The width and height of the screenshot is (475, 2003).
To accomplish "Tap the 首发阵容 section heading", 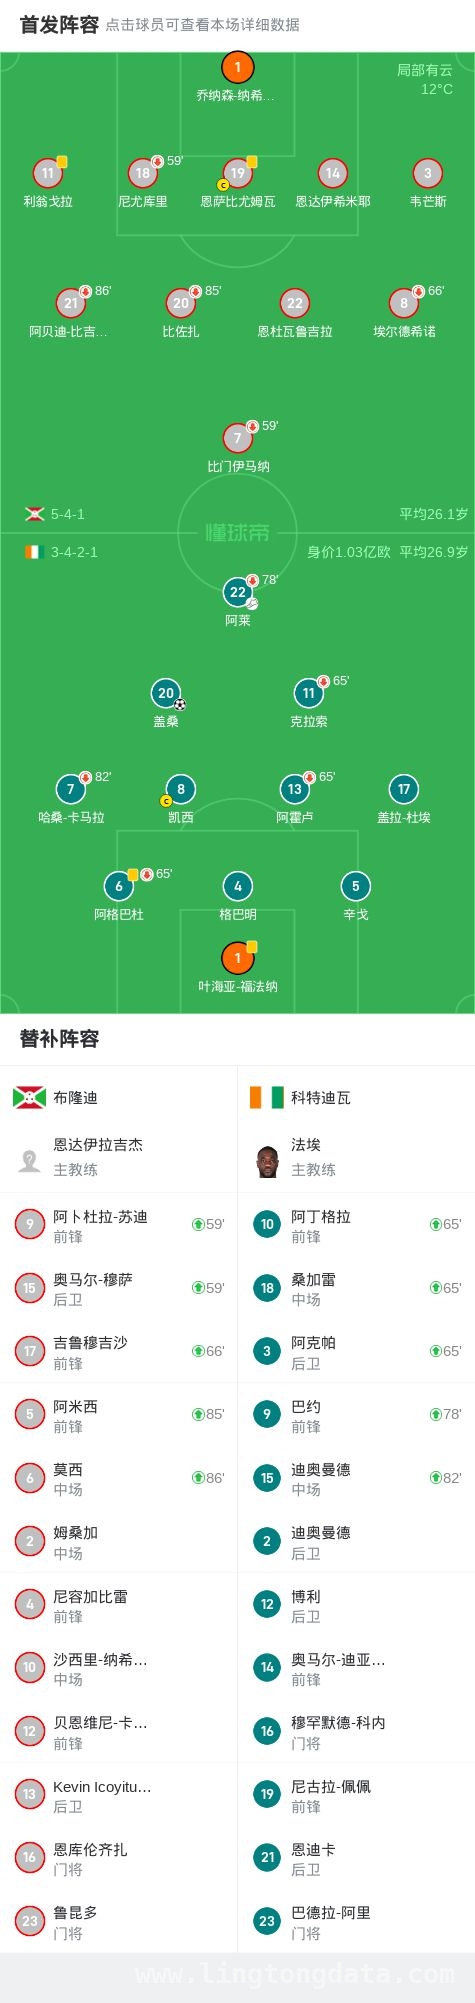I will (x=59, y=24).
